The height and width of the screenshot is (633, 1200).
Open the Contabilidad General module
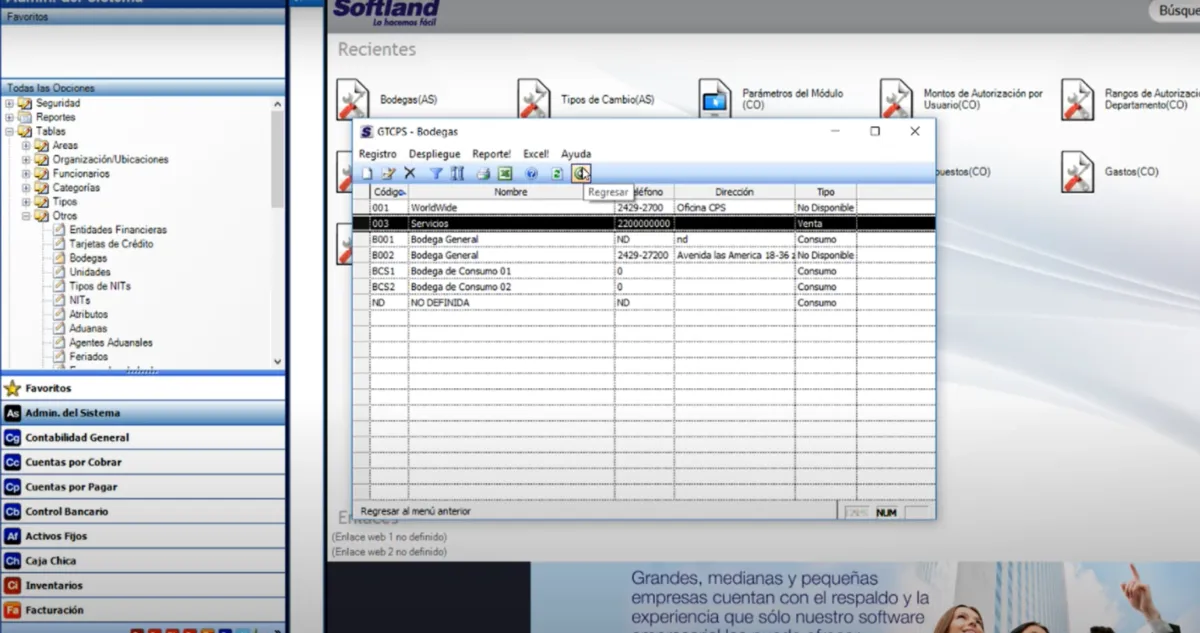coord(77,437)
